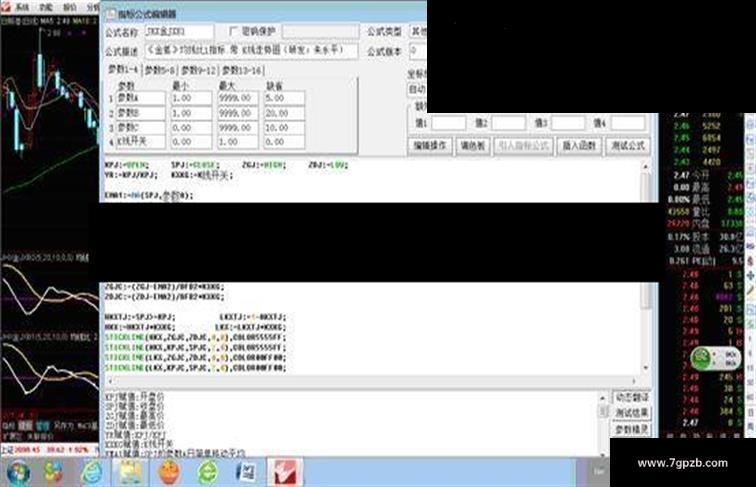Switch to the 参数13-16 tab
This screenshot has width=756, height=487.
pos(243,70)
